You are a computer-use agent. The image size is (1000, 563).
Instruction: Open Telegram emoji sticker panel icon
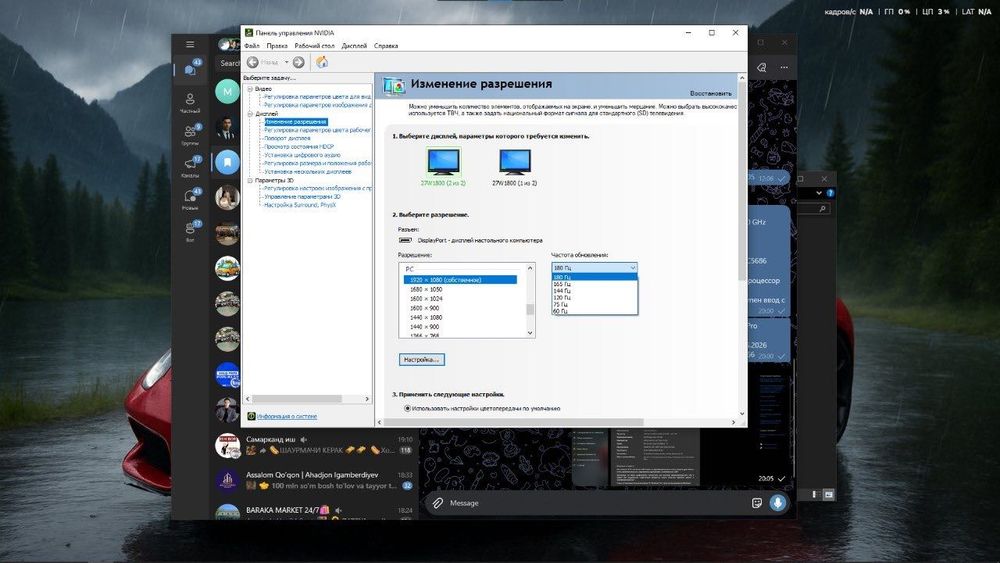click(756, 503)
